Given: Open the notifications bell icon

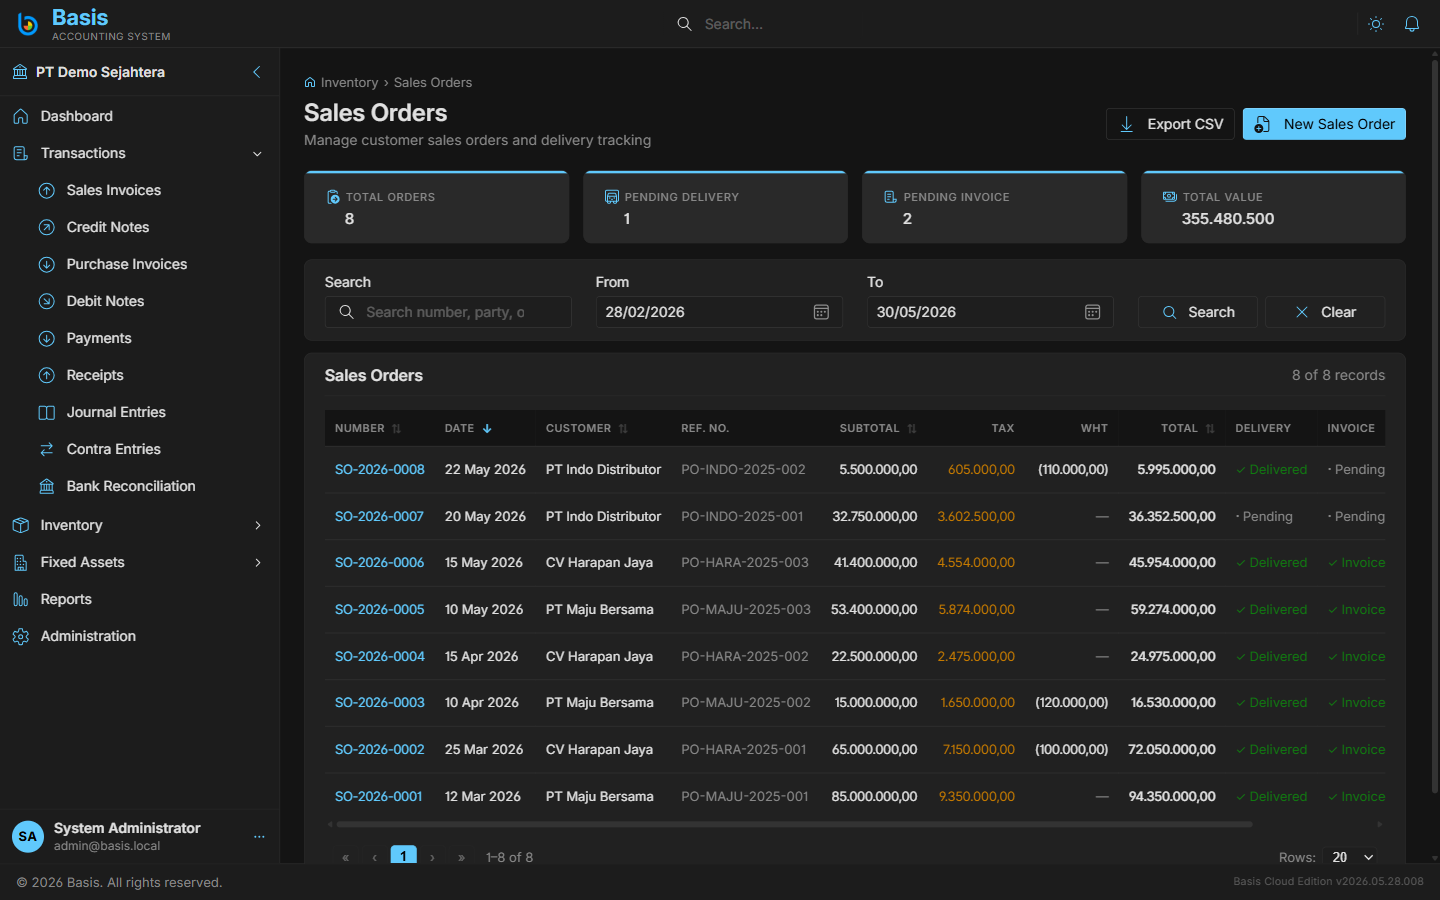Looking at the screenshot, I should pos(1412,24).
